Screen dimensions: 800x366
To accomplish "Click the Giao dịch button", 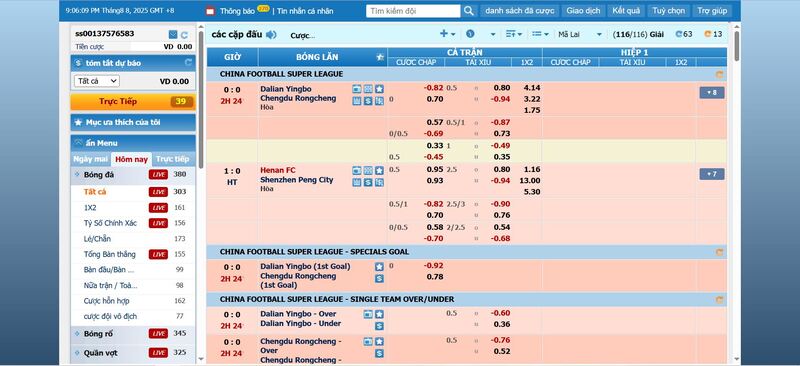I will pos(584,11).
